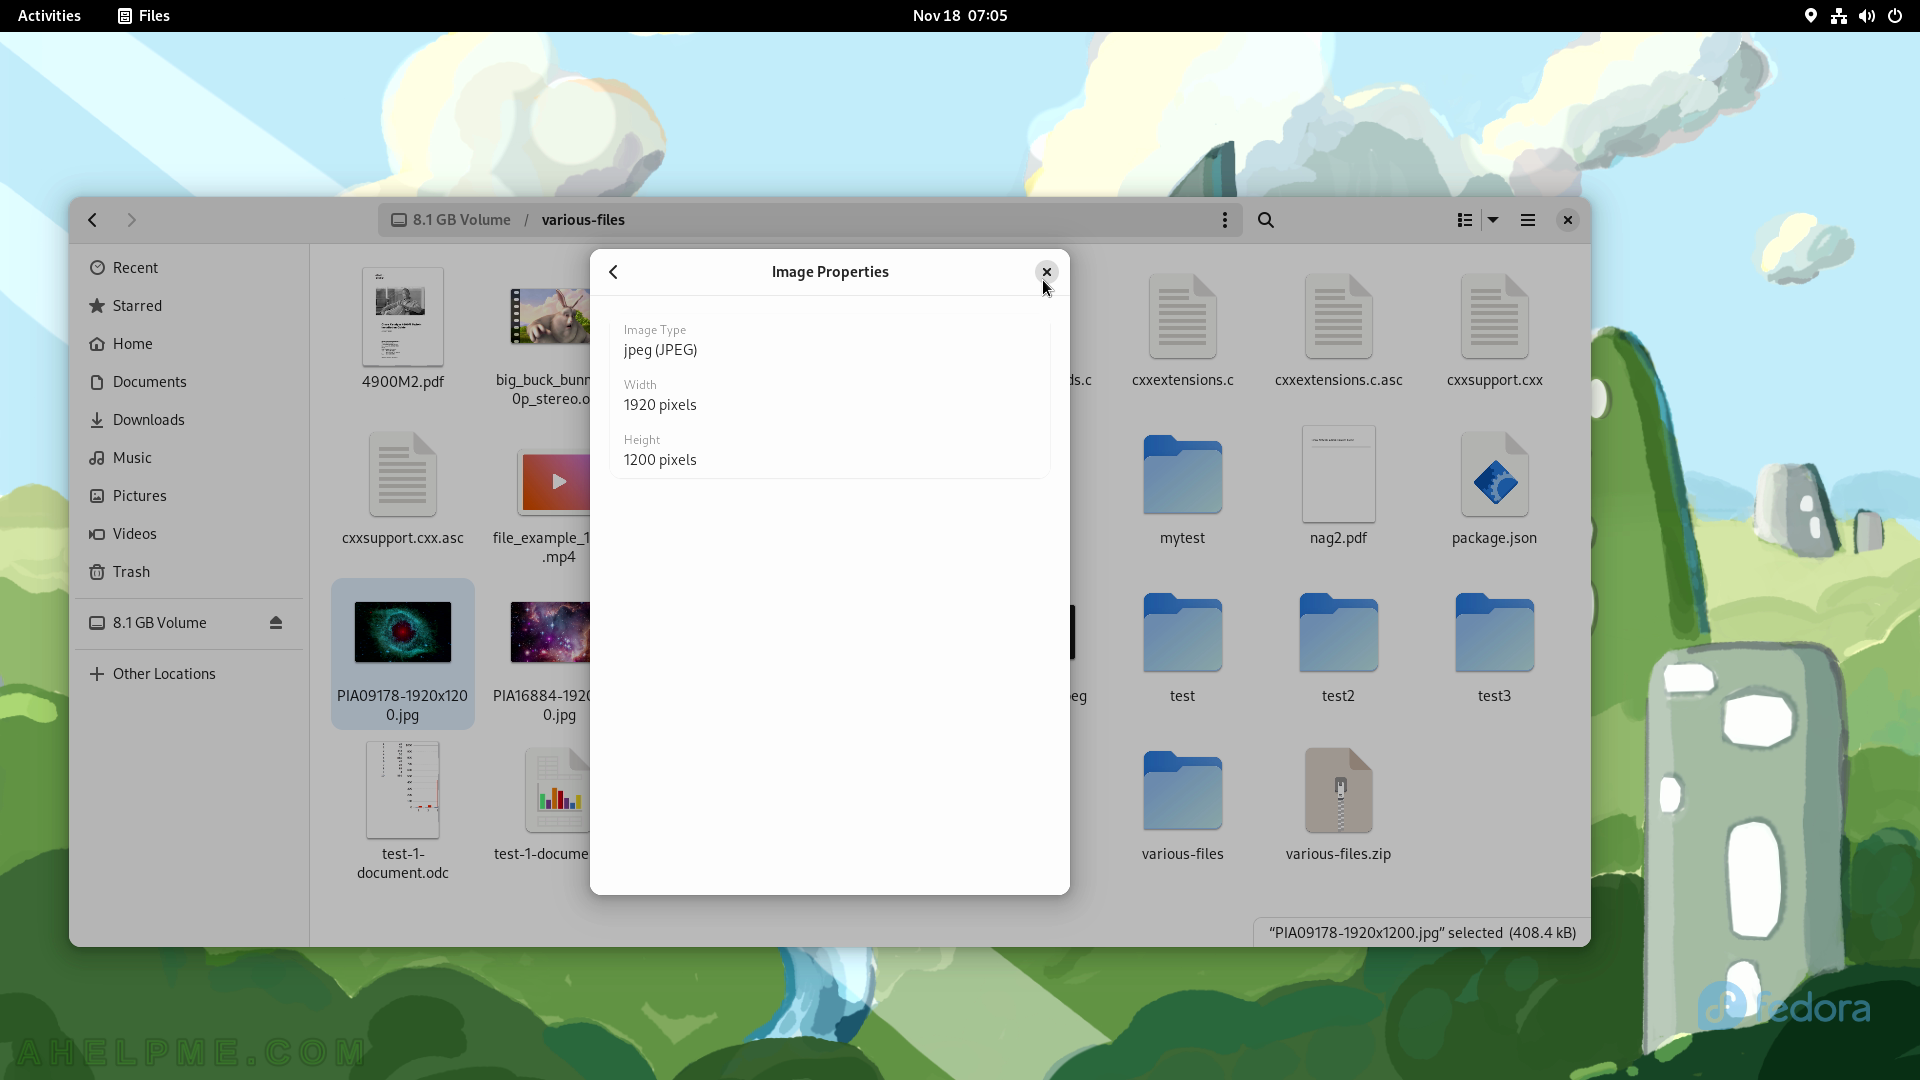Screen dimensions: 1920x1080
Task: Open Starred in the sidebar
Action: click(189, 306)
